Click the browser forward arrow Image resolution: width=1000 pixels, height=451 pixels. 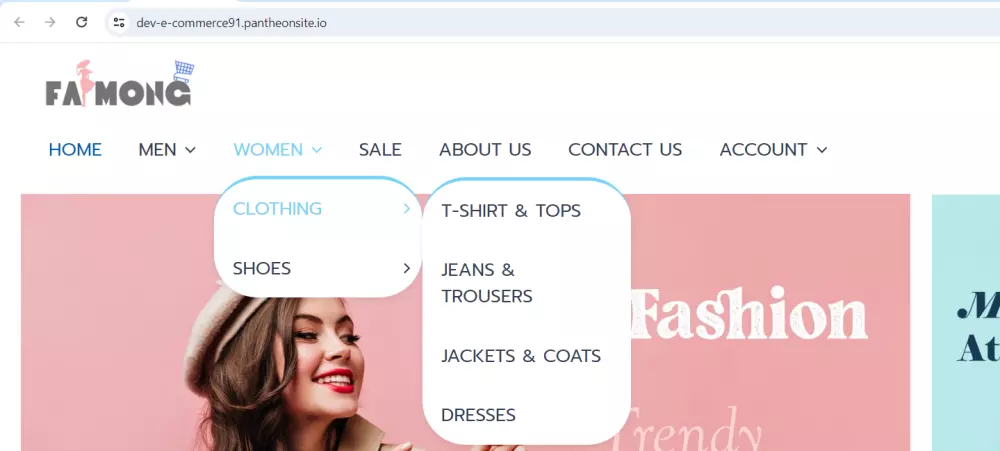click(x=50, y=22)
